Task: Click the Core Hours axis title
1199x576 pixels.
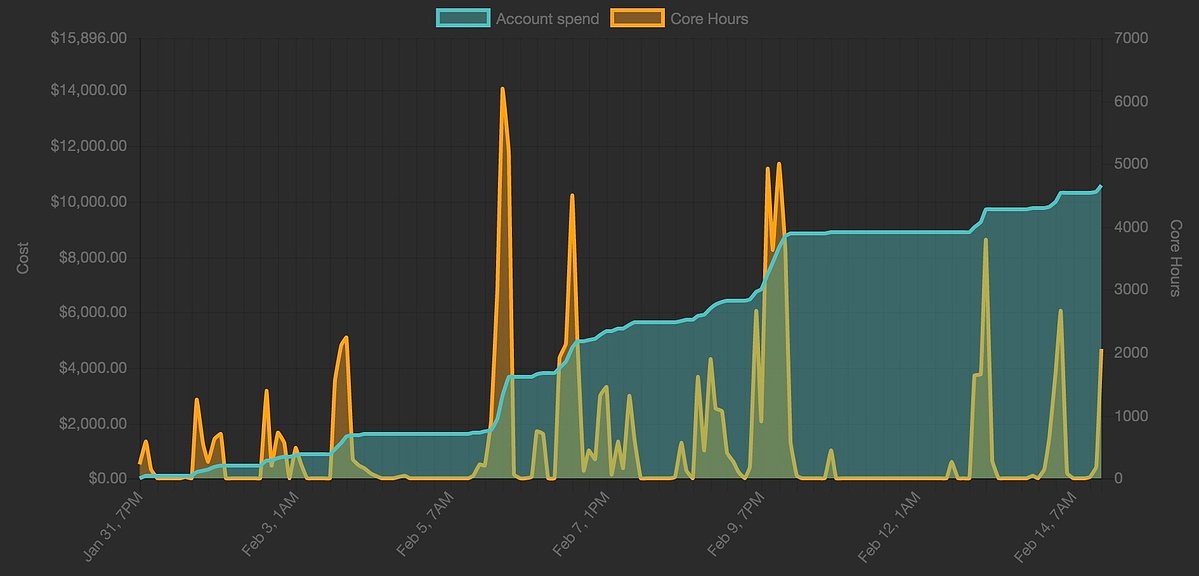Action: pos(1177,258)
